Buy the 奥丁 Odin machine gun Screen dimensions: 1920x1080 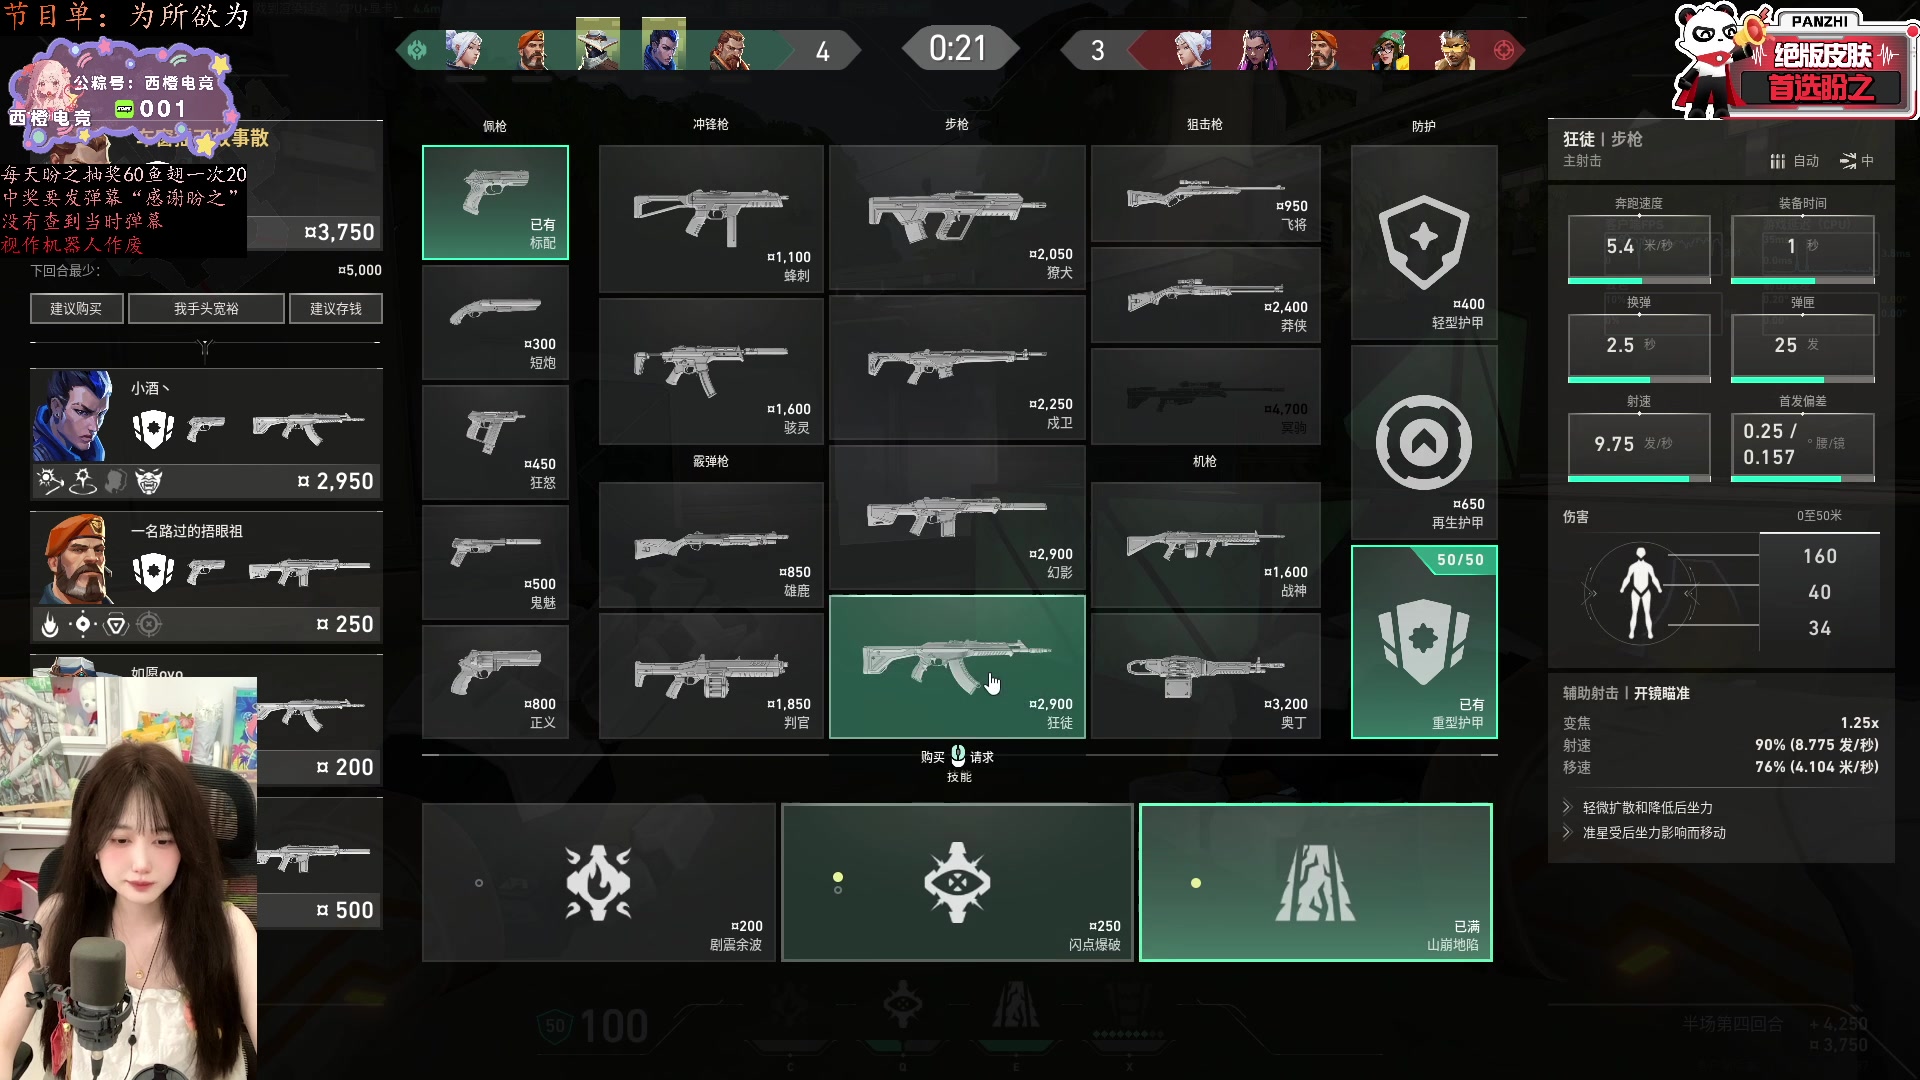[x=1206, y=676]
